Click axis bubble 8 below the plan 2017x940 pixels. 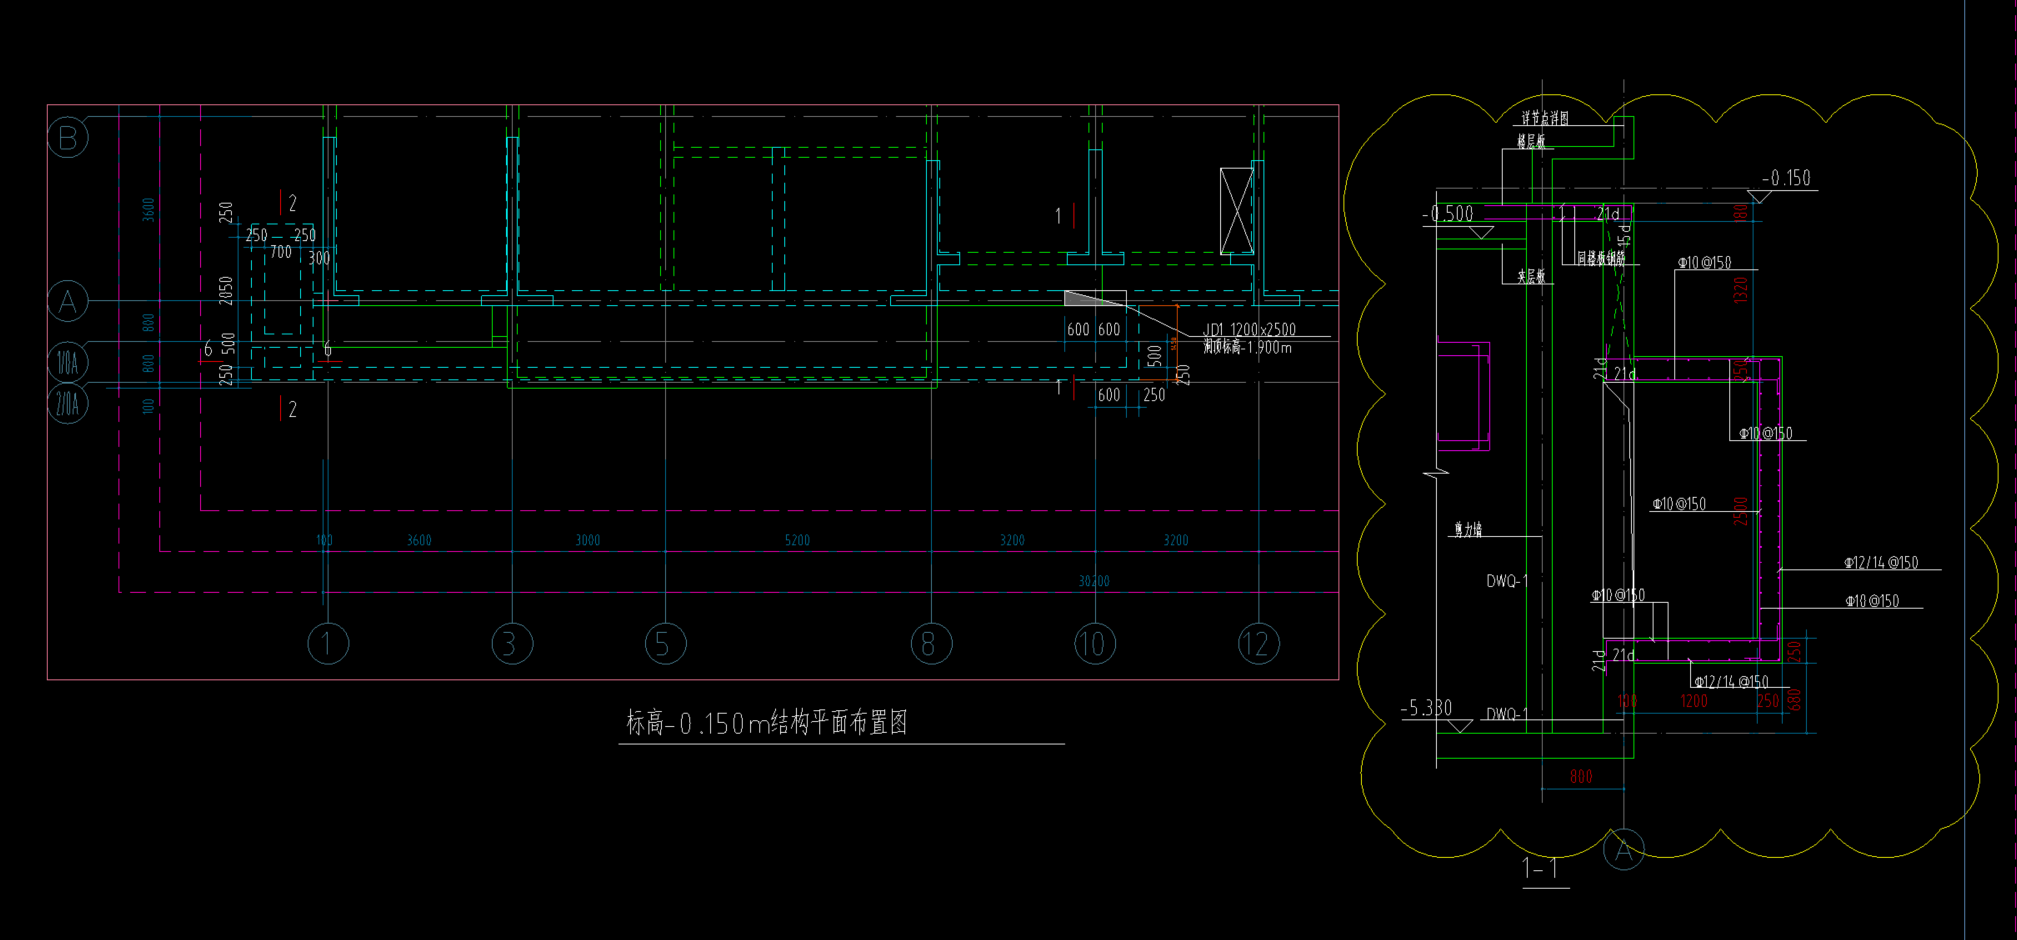(931, 644)
